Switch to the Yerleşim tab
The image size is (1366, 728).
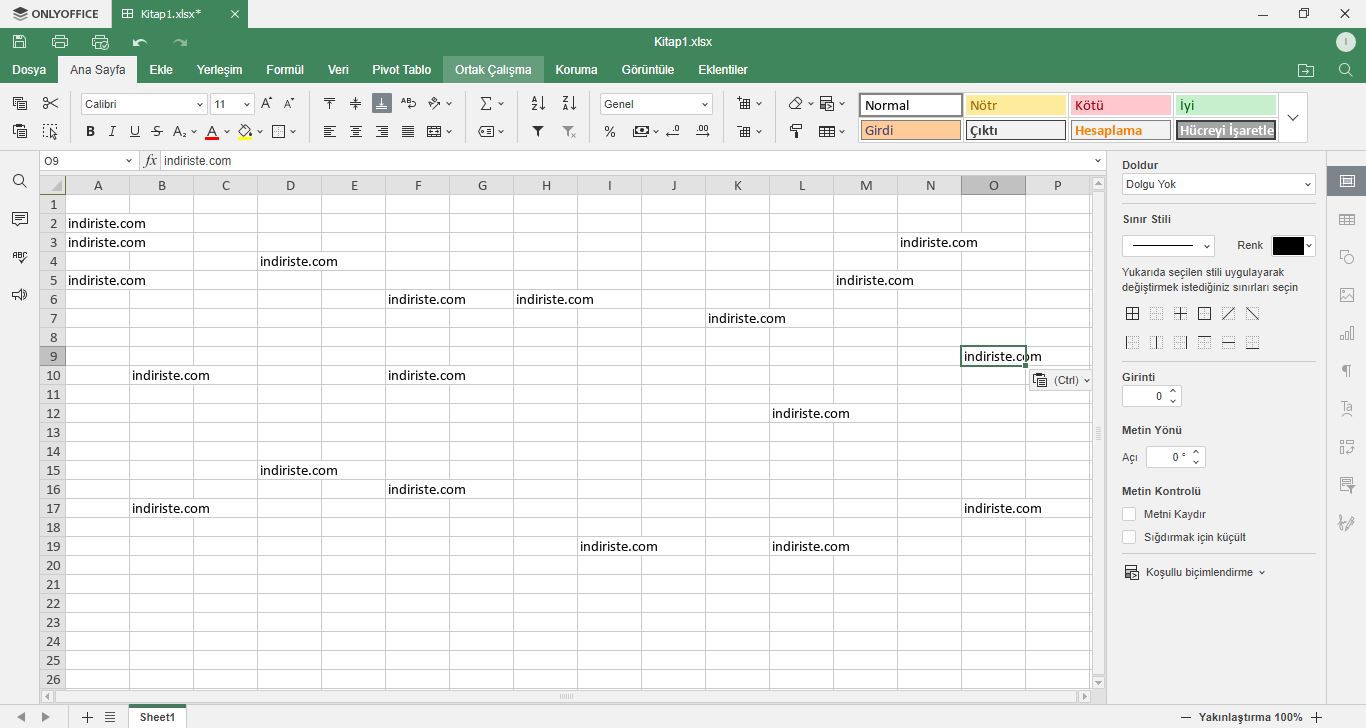point(219,70)
